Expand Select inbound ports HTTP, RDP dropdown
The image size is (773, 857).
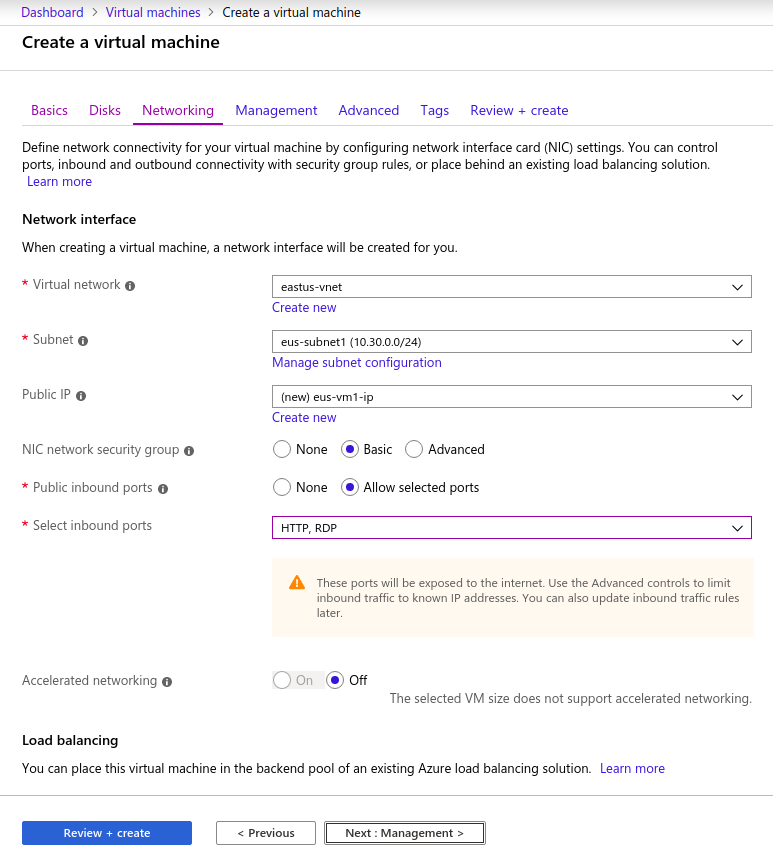coord(512,528)
